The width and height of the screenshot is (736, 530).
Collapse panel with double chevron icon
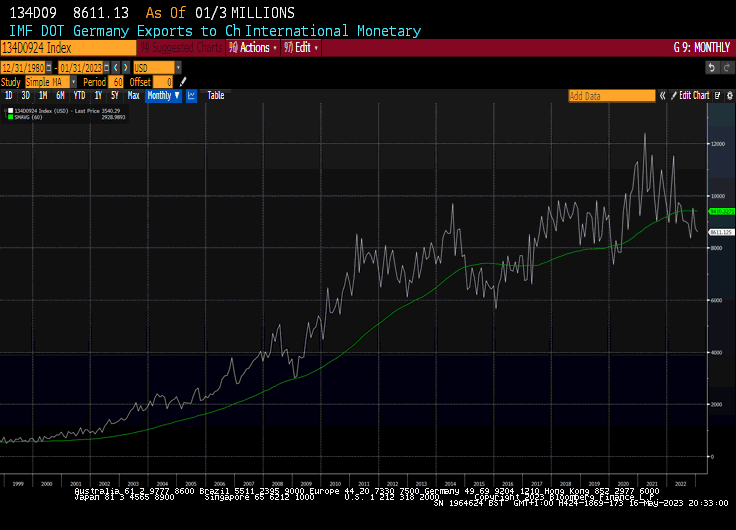coord(662,96)
